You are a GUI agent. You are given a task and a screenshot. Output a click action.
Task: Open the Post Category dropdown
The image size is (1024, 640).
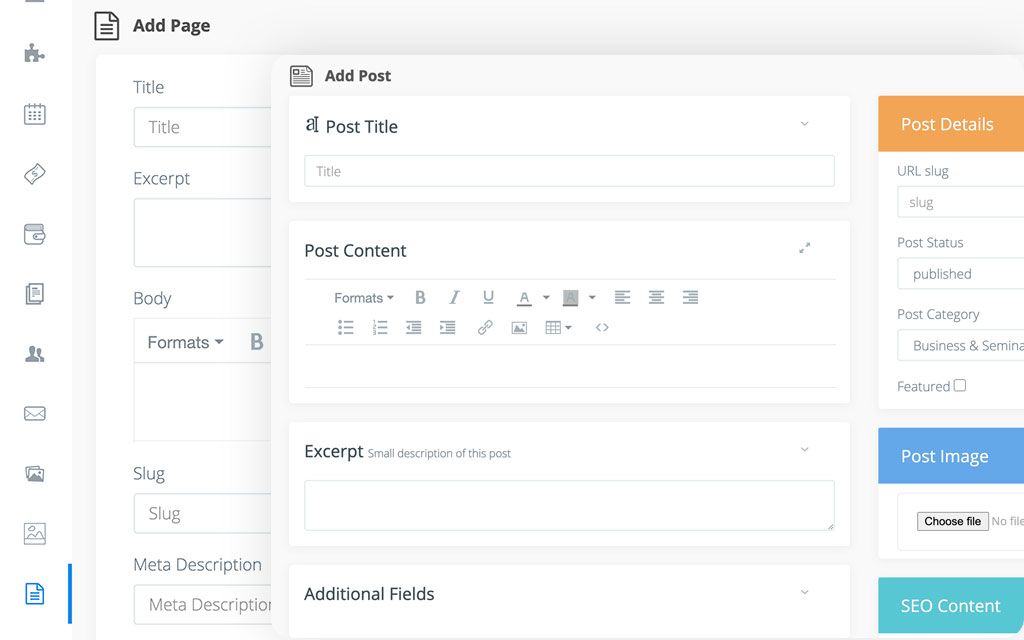click(x=960, y=345)
